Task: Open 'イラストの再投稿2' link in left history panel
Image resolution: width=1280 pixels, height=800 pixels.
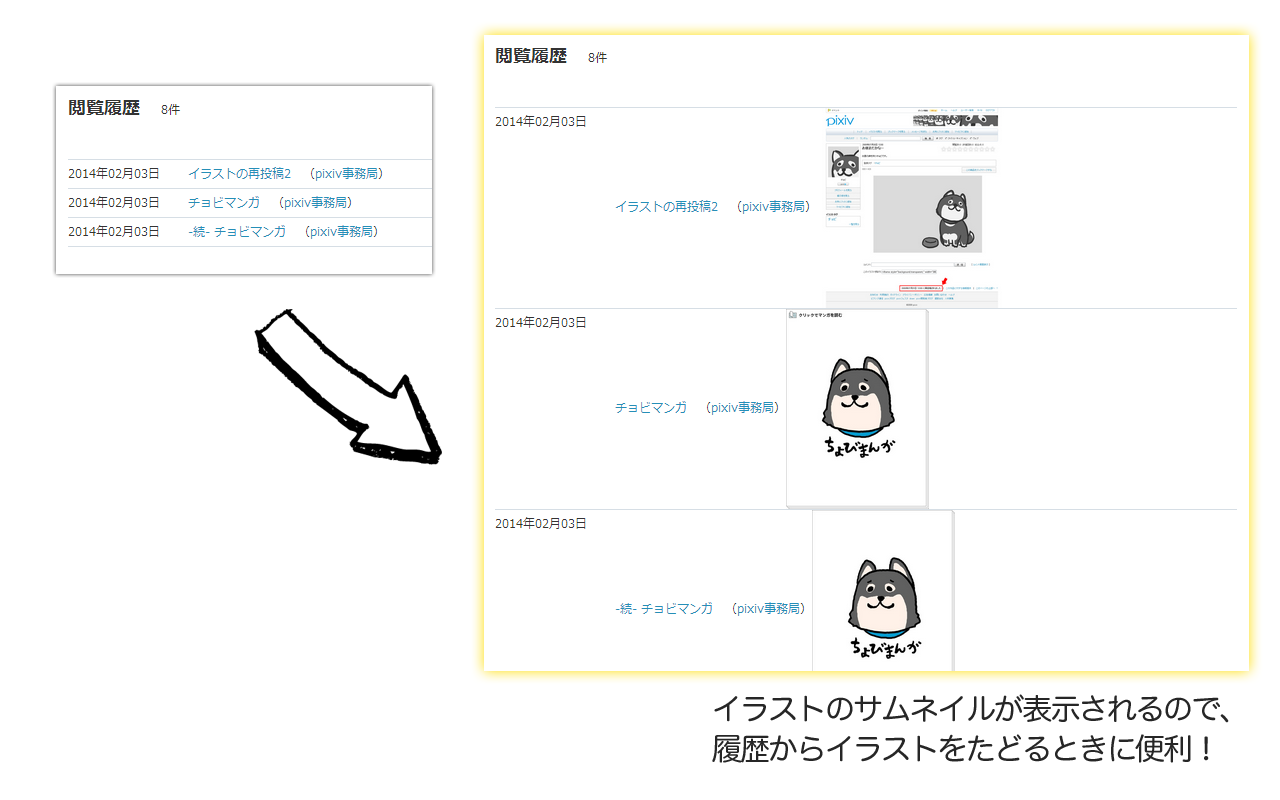Action: pos(239,174)
